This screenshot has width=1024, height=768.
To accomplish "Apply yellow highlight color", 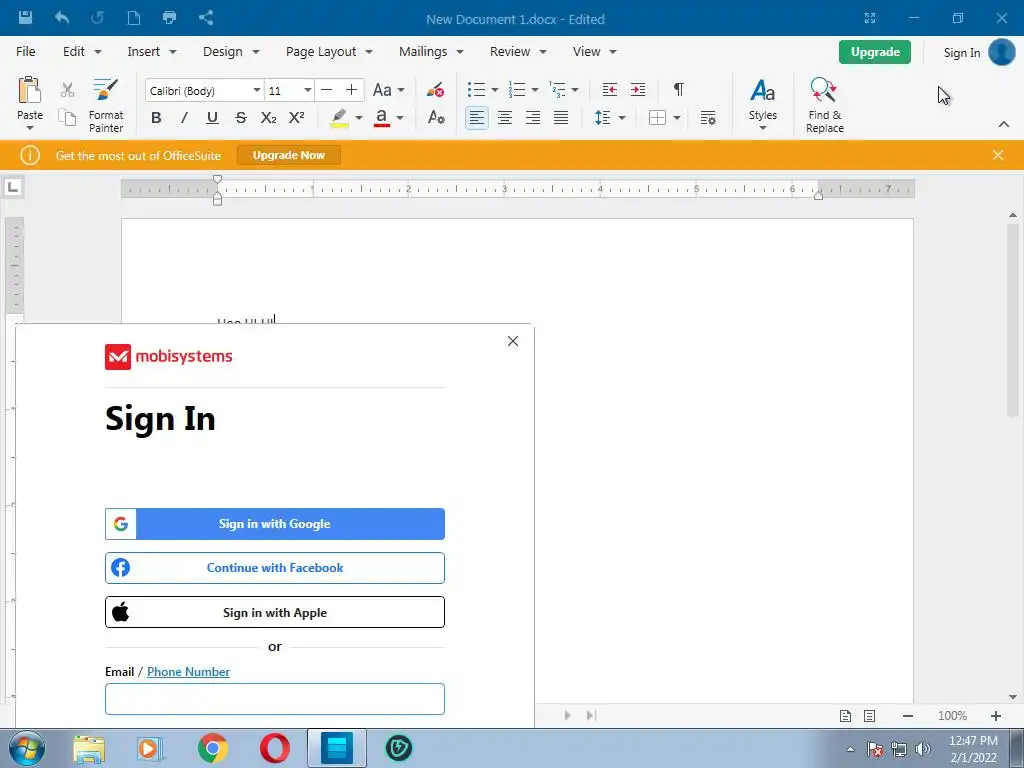I will click(339, 118).
